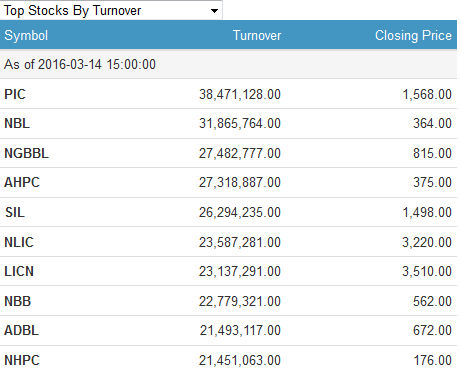Open the NLIC stock symbol link

(19, 242)
